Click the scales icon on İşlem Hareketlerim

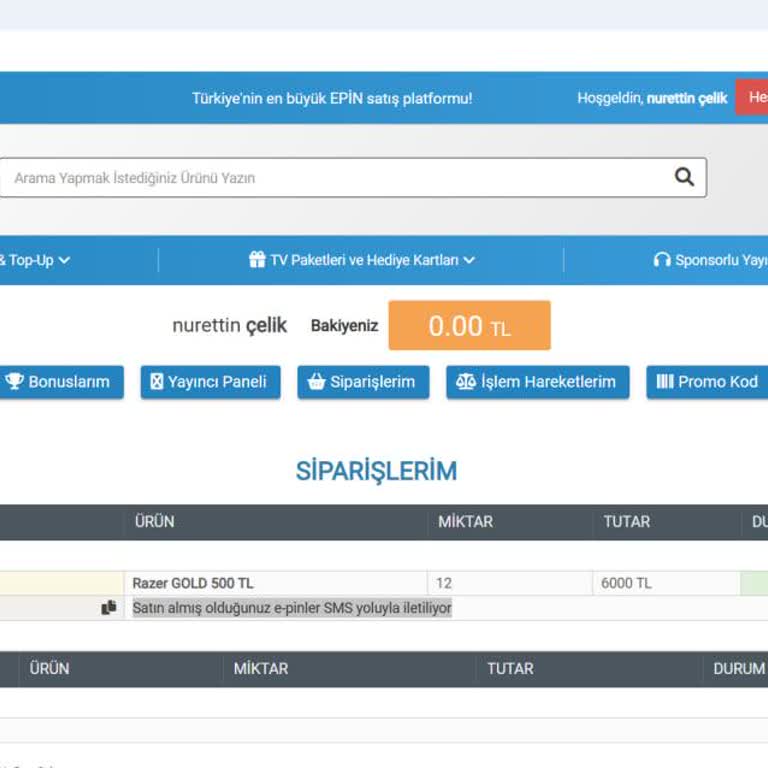tap(466, 381)
